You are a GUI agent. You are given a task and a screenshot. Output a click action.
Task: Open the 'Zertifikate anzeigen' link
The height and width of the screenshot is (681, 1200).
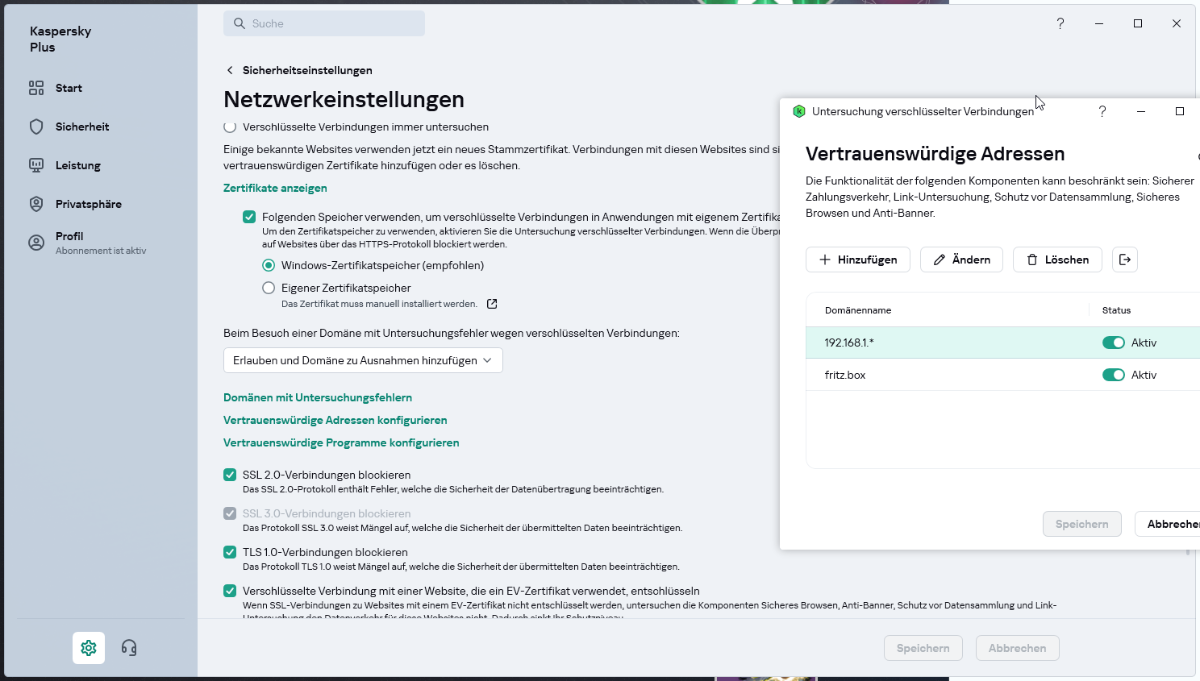[x=275, y=188]
